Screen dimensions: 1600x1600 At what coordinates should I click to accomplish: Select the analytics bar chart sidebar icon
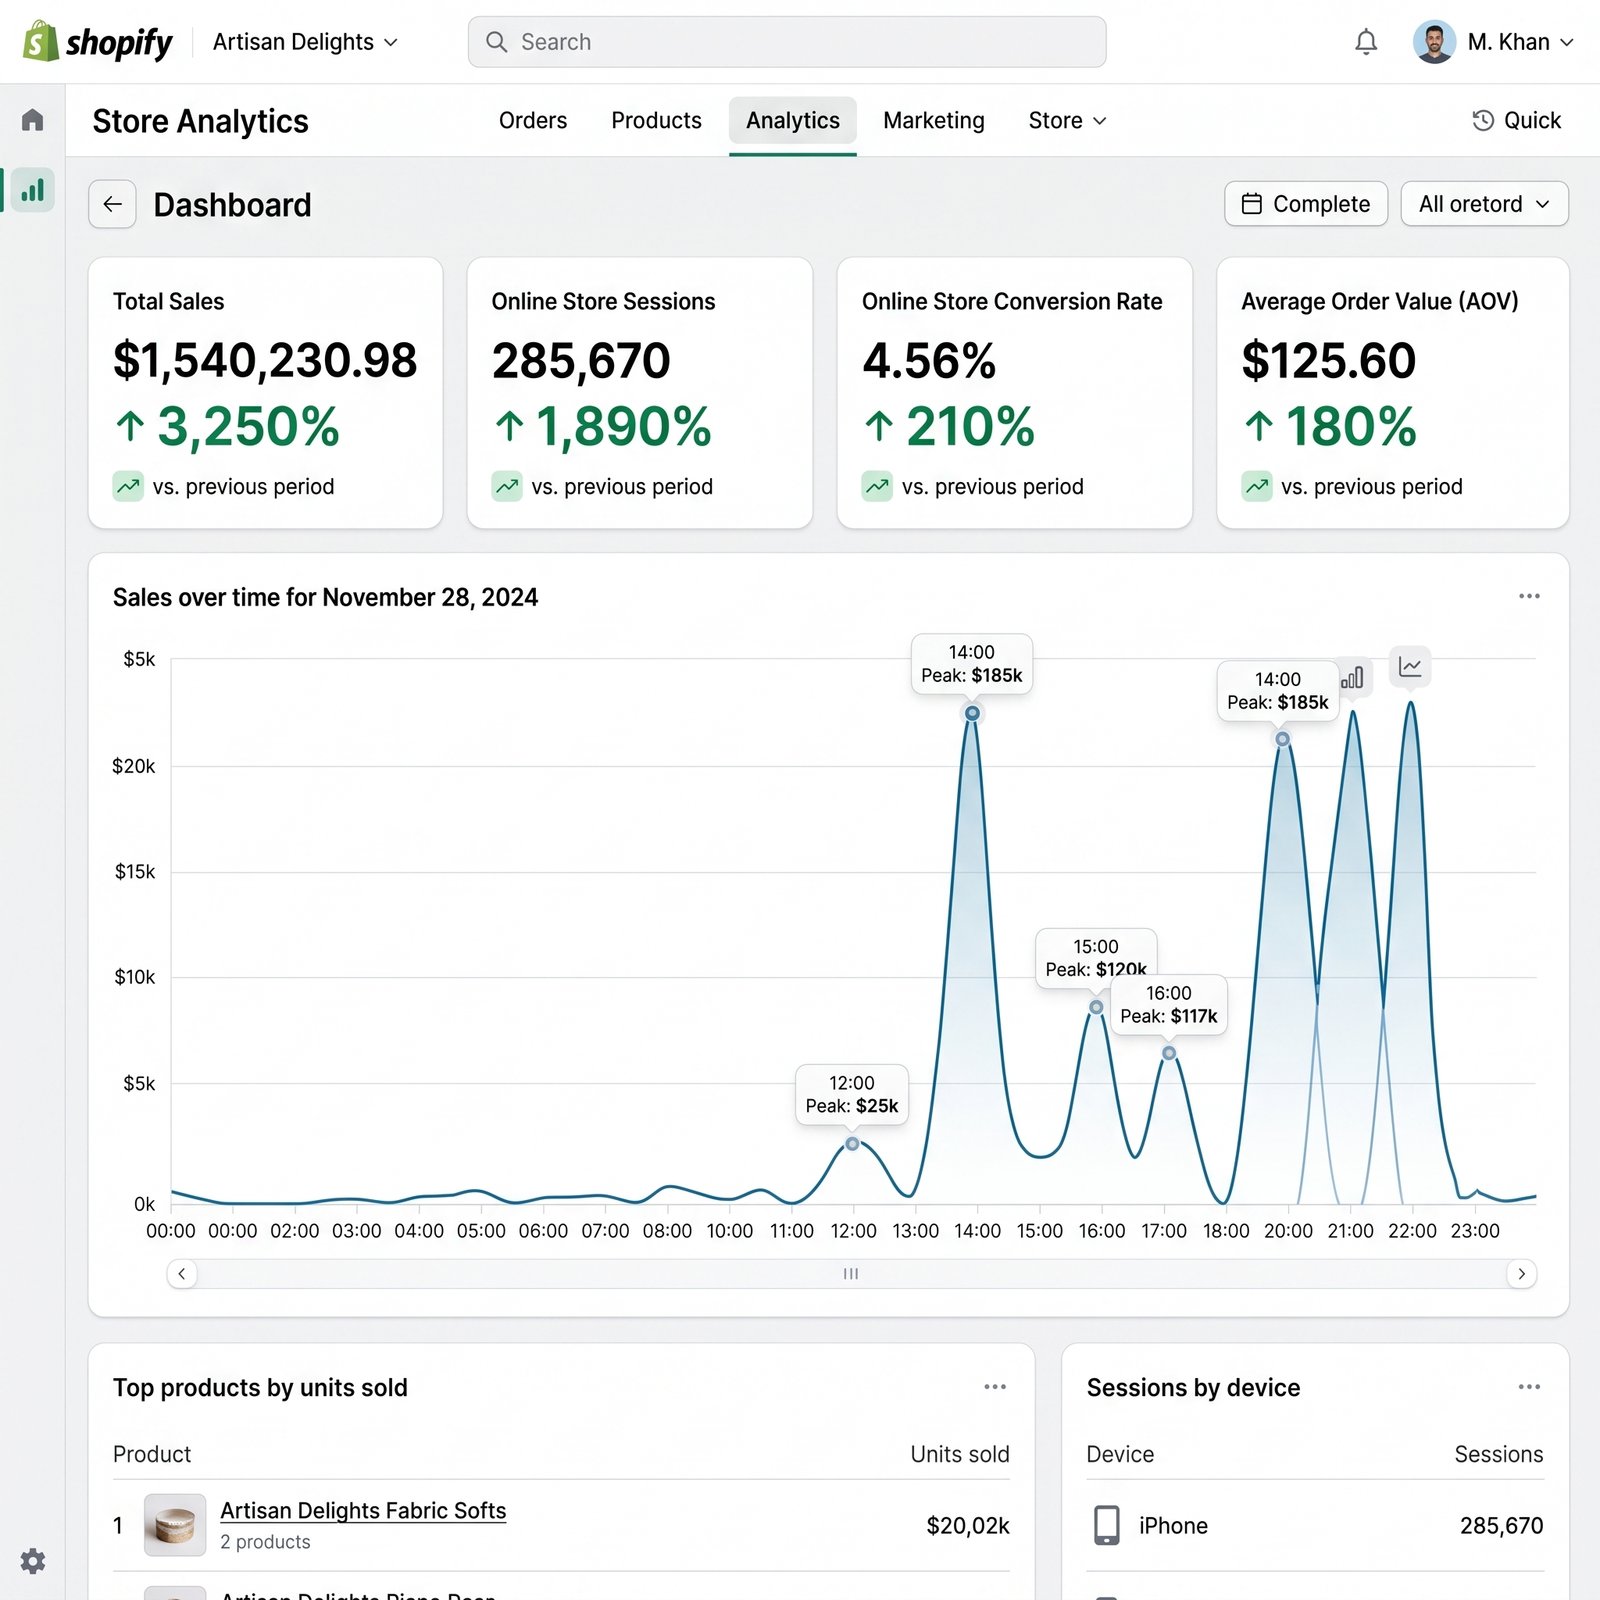(x=33, y=190)
